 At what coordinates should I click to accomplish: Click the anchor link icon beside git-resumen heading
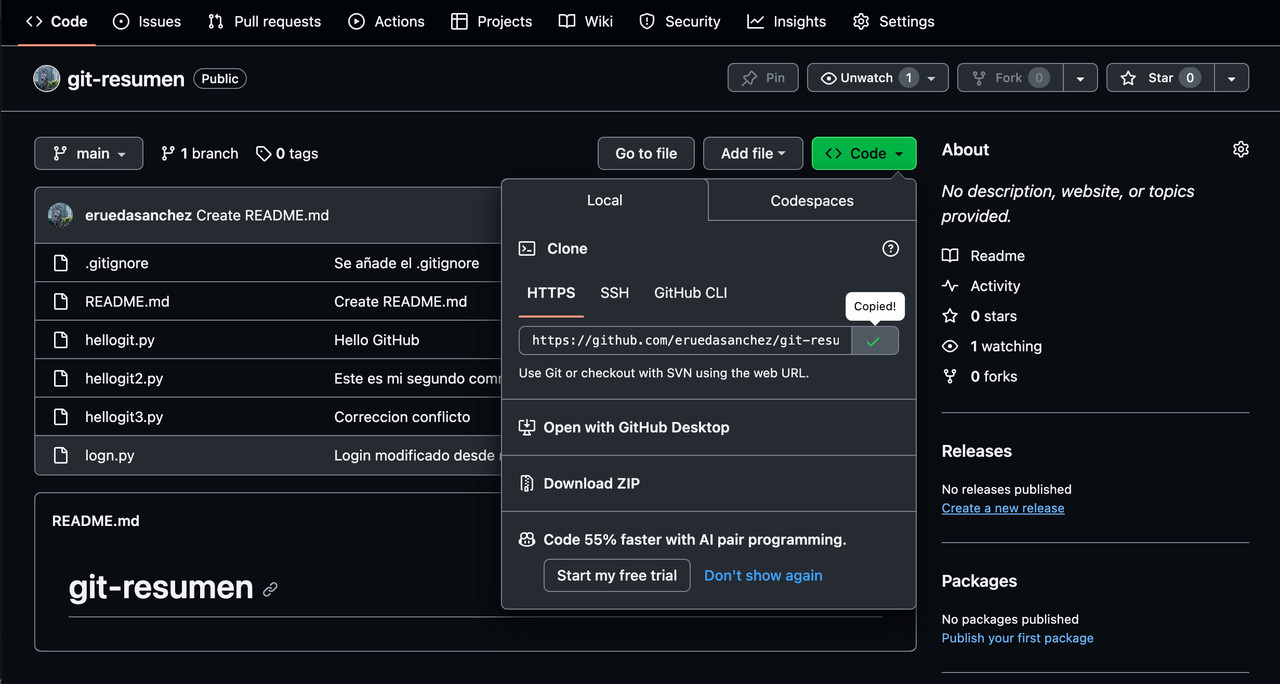(270, 589)
